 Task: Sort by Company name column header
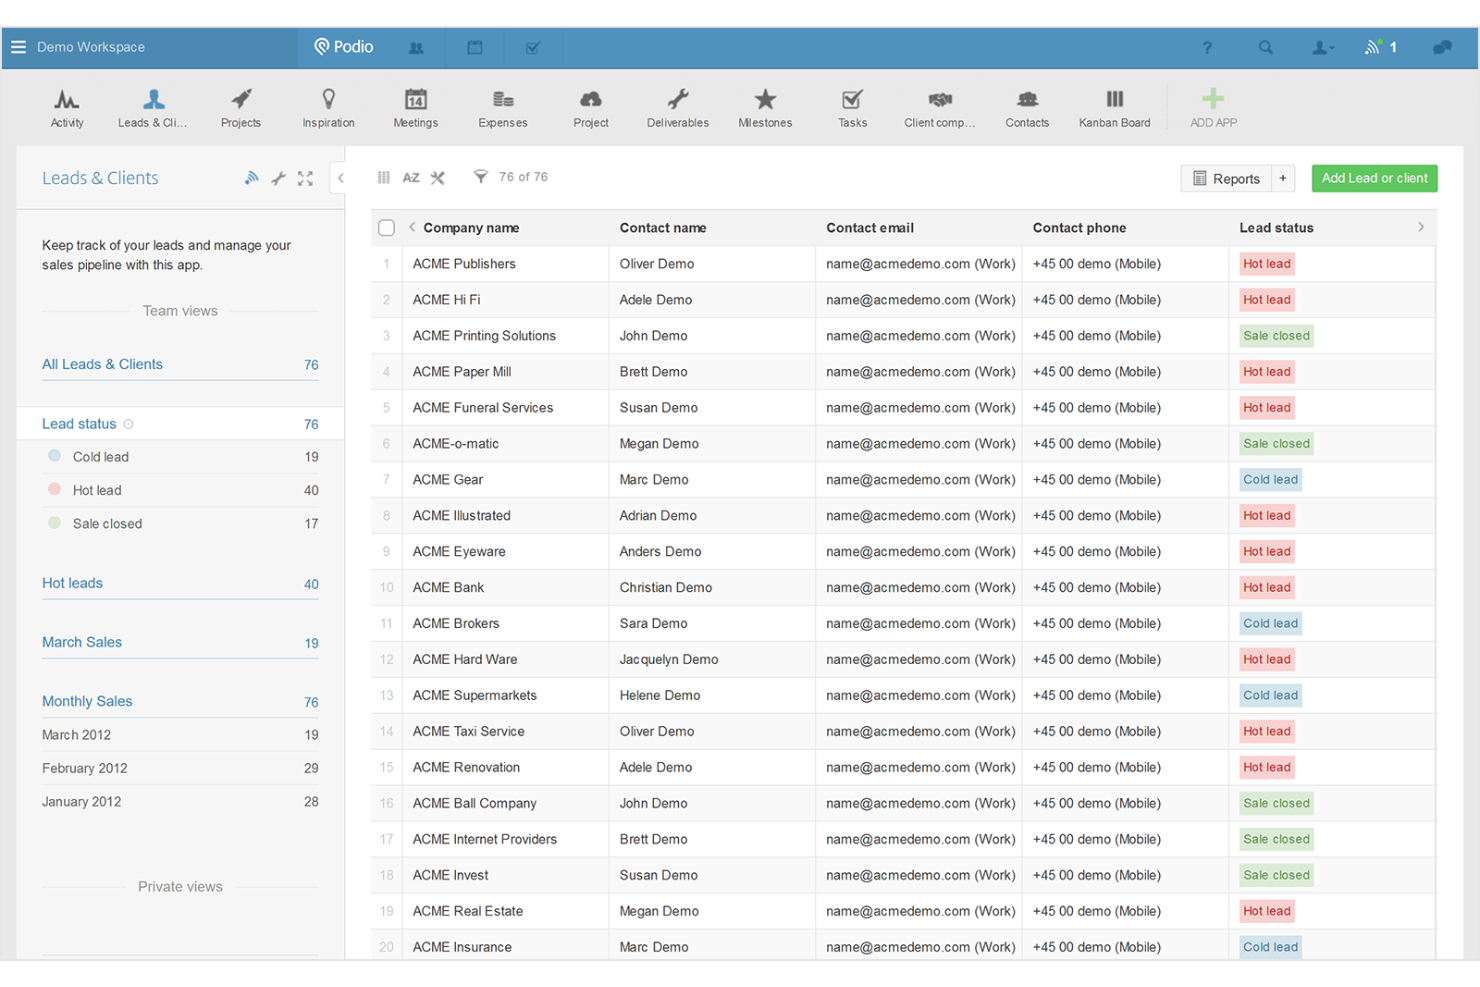tap(471, 228)
